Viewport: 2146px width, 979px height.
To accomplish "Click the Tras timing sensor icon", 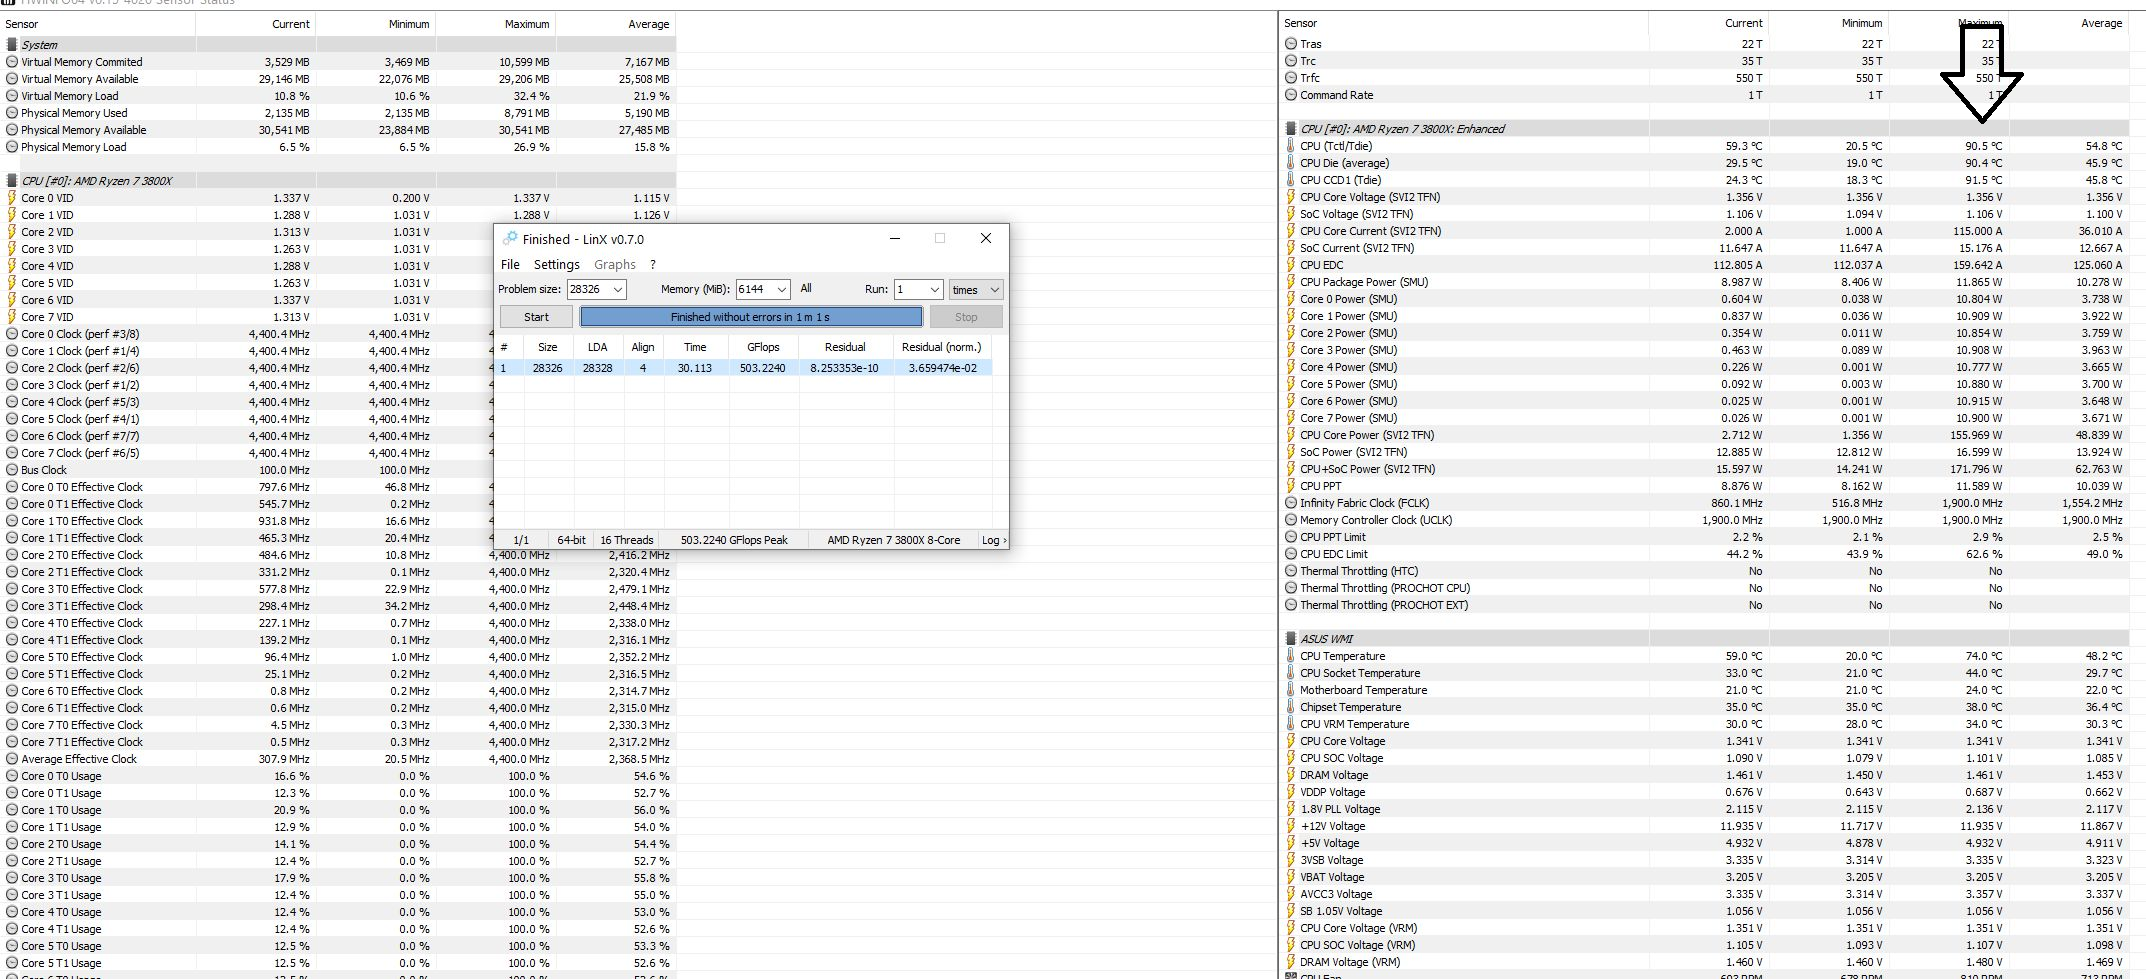I will pos(1291,44).
